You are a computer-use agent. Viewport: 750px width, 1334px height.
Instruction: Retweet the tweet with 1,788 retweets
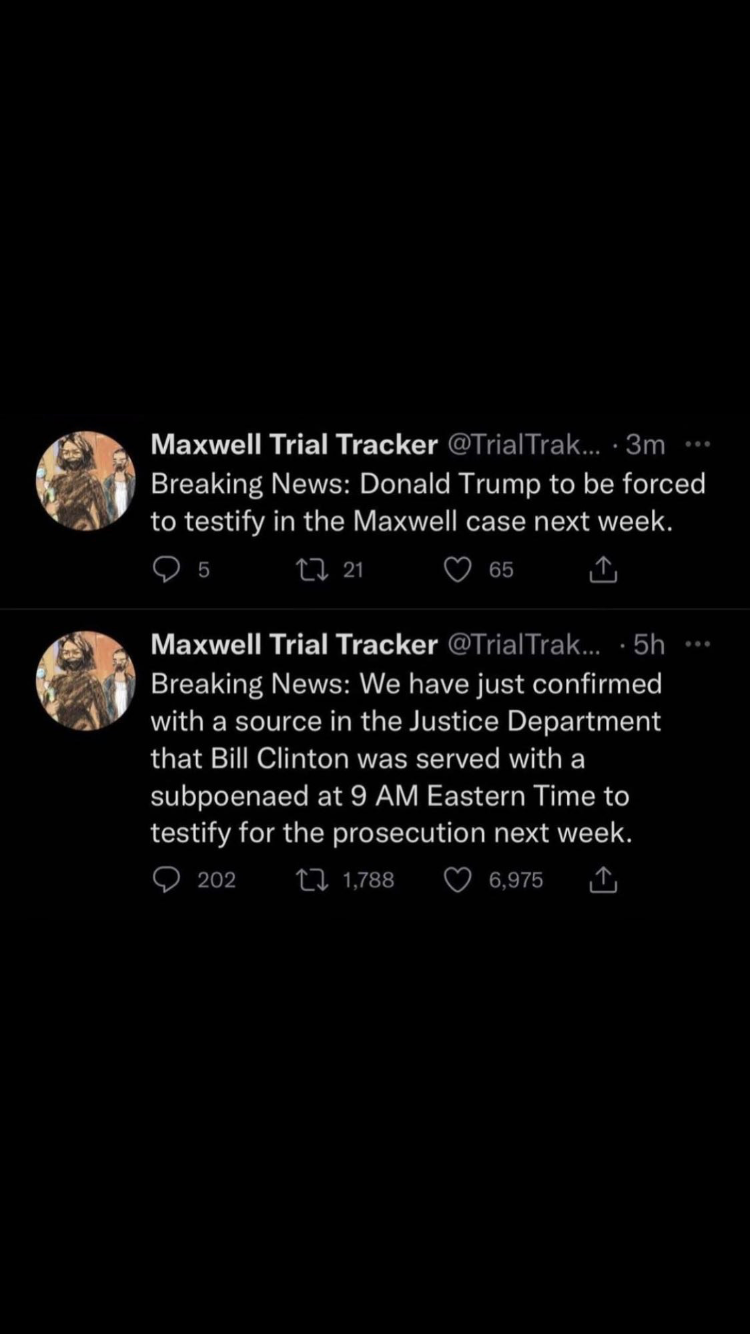click(309, 879)
